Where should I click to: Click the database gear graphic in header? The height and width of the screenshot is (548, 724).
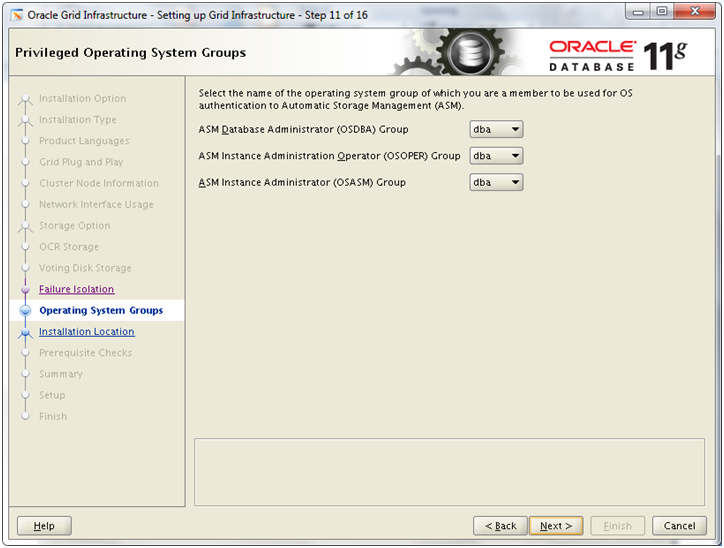pos(470,52)
